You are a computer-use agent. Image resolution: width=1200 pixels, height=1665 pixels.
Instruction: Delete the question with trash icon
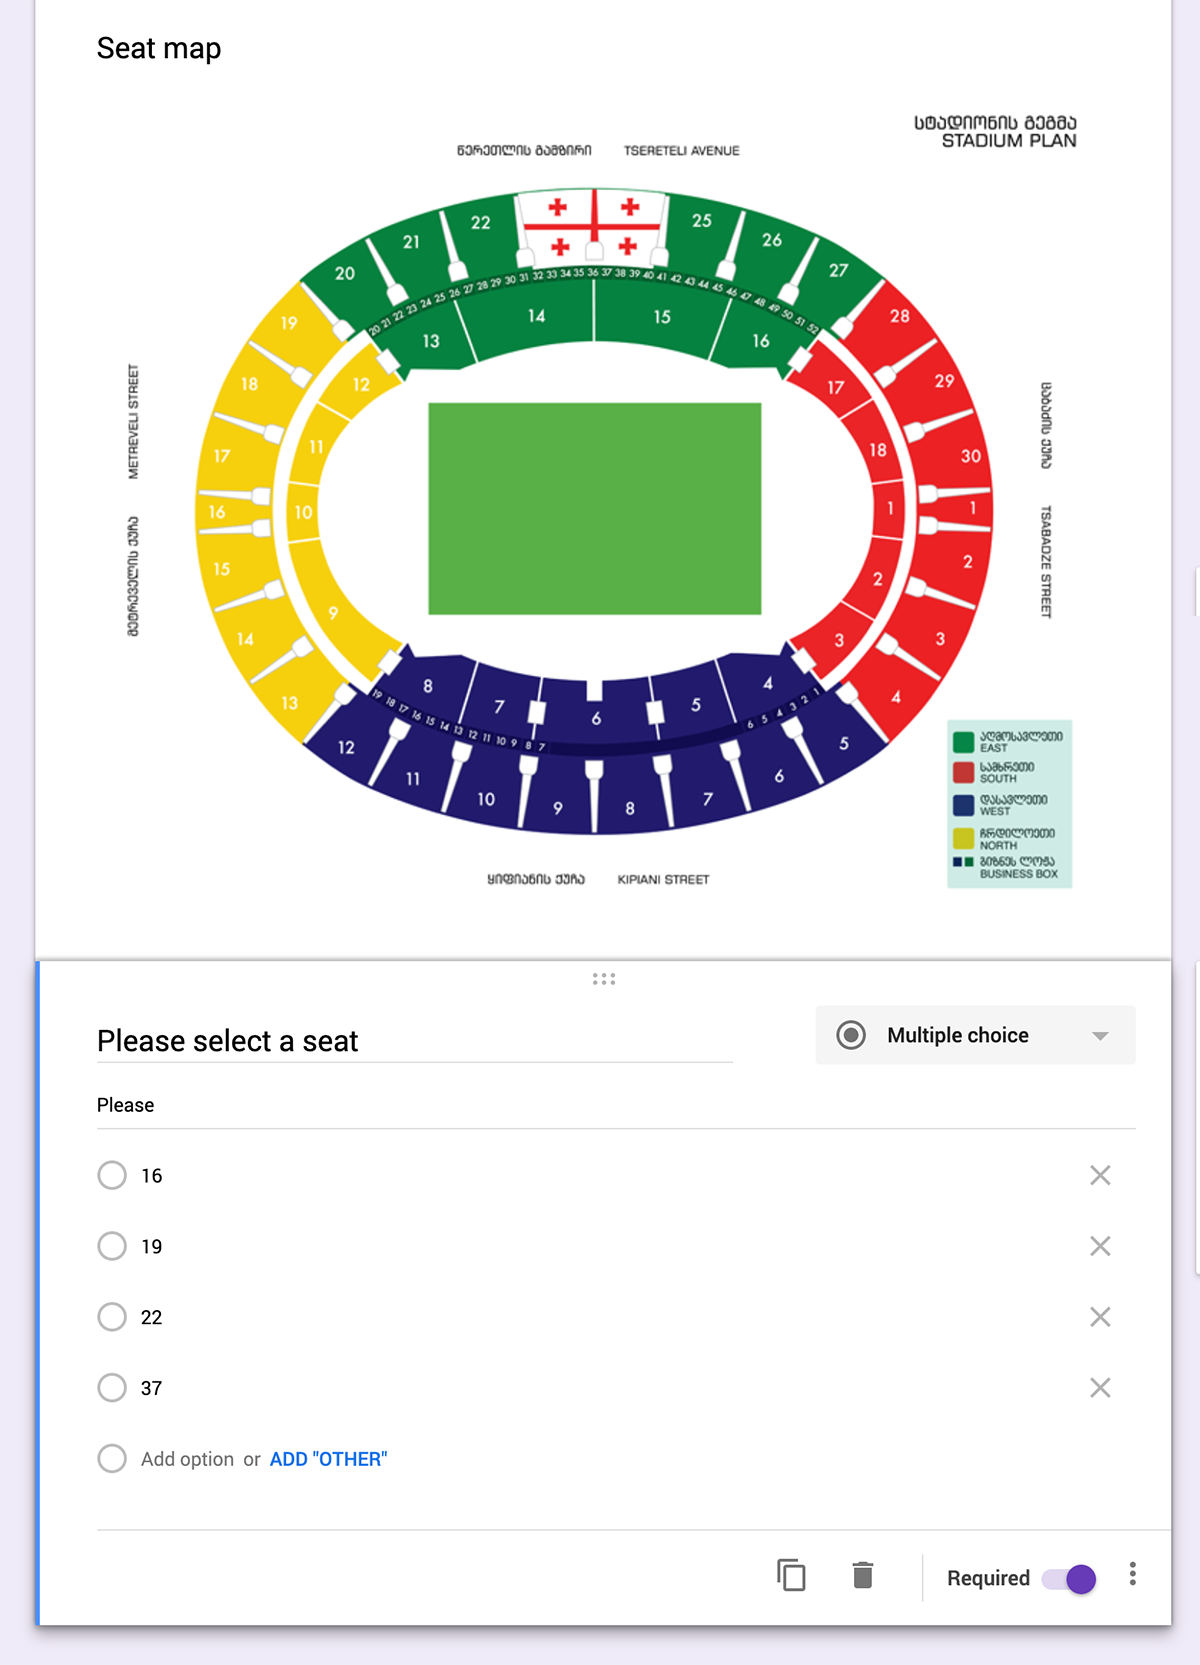pyautogui.click(x=863, y=1576)
